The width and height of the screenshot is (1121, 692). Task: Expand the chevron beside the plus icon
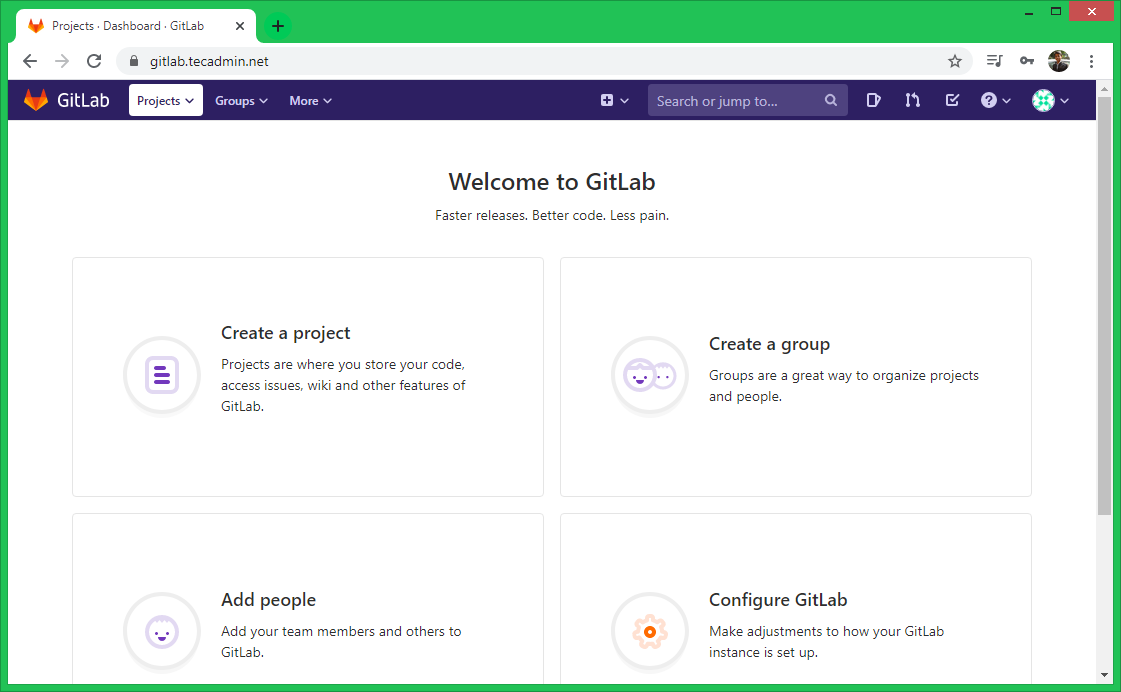coord(624,101)
